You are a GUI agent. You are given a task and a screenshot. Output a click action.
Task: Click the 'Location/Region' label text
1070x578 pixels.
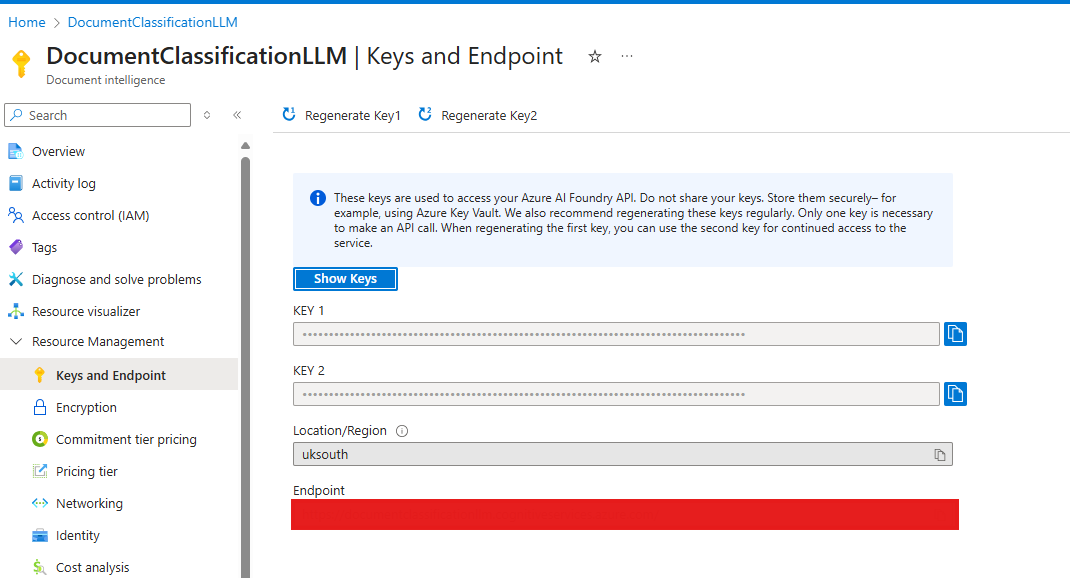(340, 431)
